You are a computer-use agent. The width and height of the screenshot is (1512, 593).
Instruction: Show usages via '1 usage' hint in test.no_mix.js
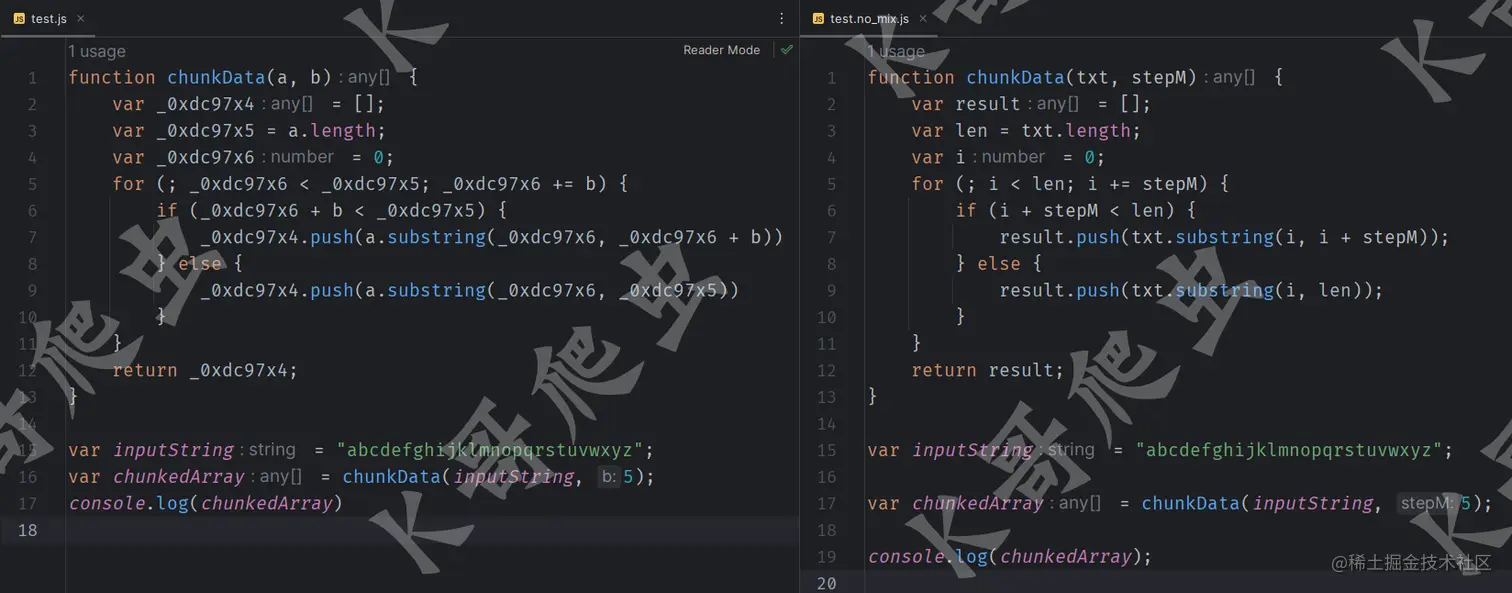point(896,51)
